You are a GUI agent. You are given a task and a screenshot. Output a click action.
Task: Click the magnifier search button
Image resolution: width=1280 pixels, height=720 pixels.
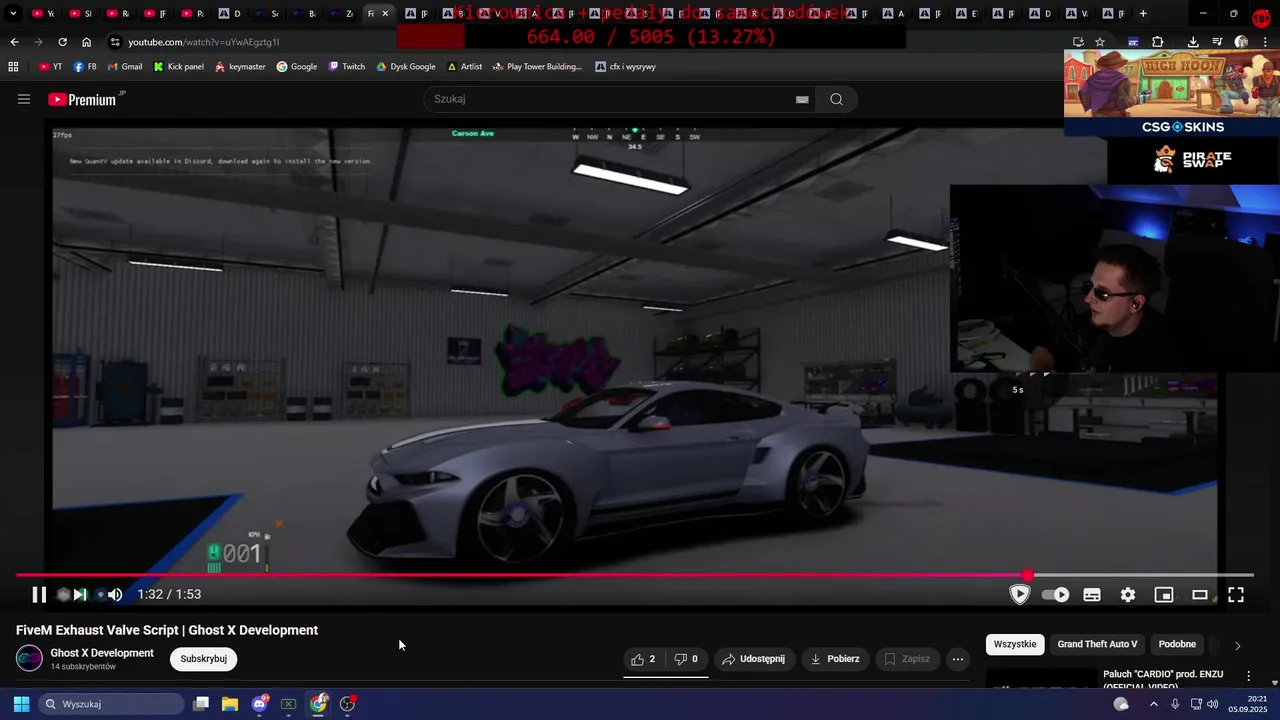pyautogui.click(x=837, y=99)
